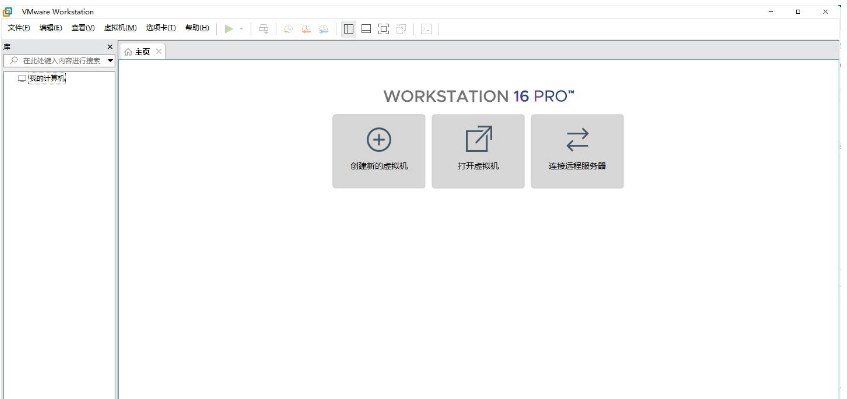This screenshot has width=847, height=399.
Task: Close the 库 library panel
Action: (x=110, y=47)
